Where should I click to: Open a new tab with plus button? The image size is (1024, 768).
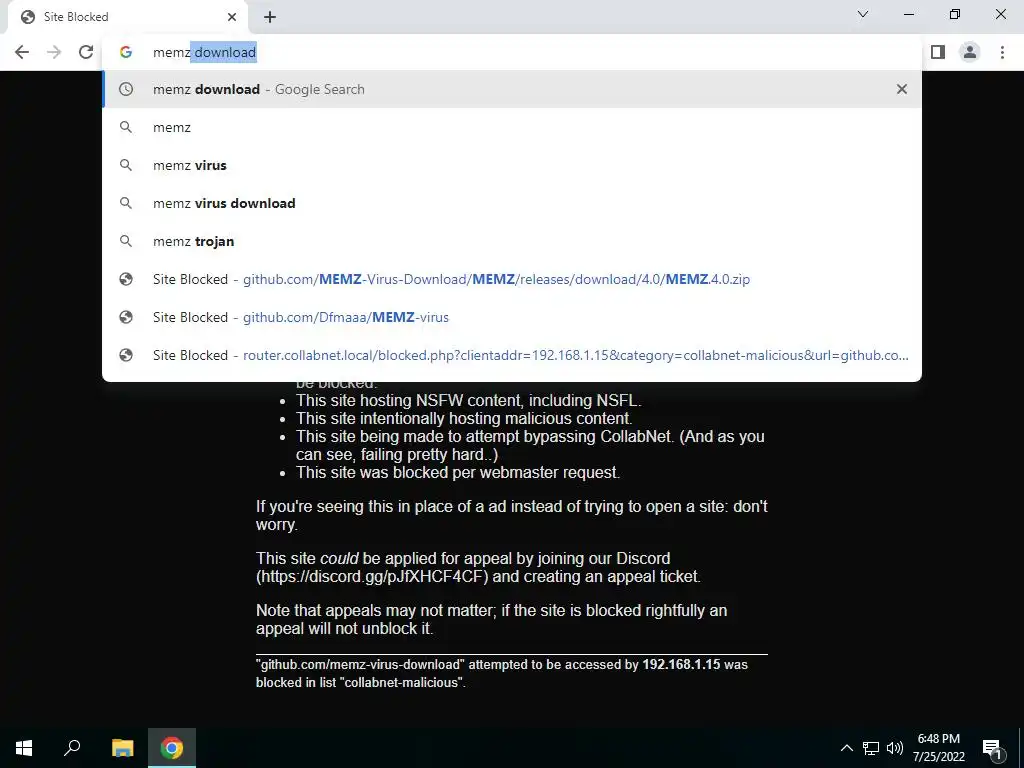coord(270,17)
